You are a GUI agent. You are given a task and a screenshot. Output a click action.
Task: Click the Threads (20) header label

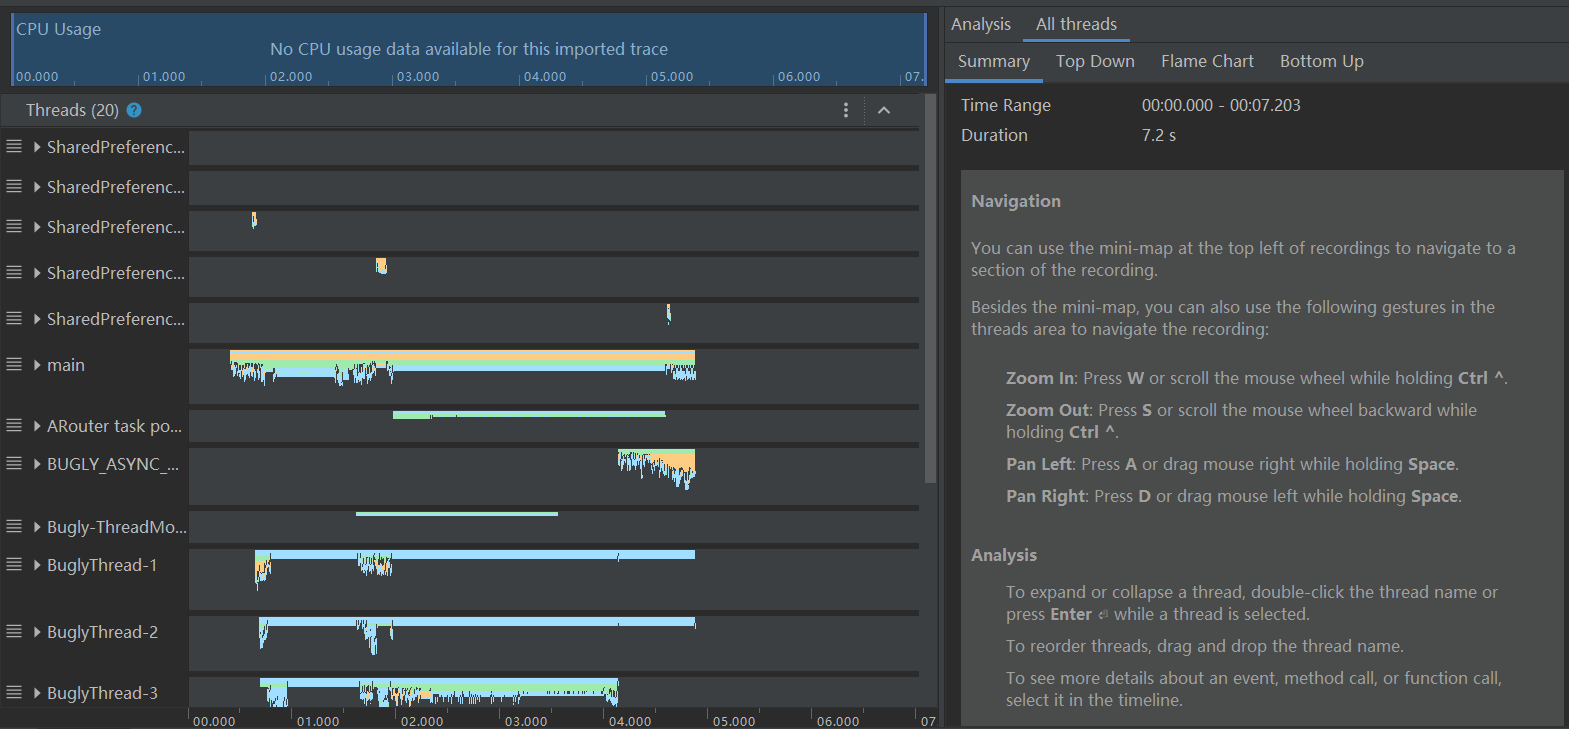(x=72, y=110)
